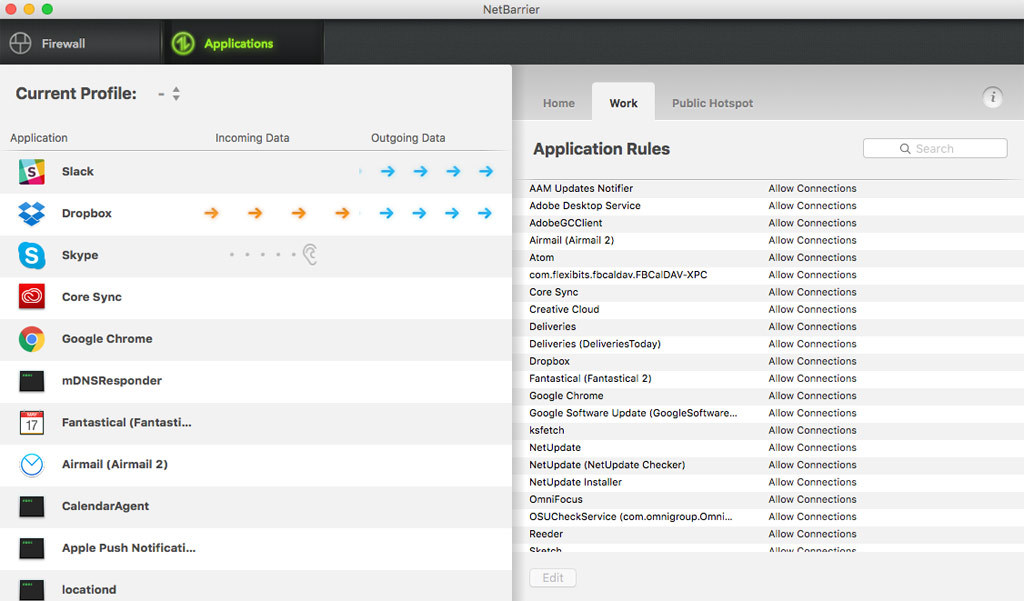The height and width of the screenshot is (601, 1024).
Task: Click the first Dropbox incoming orange arrow
Action: tap(211, 213)
